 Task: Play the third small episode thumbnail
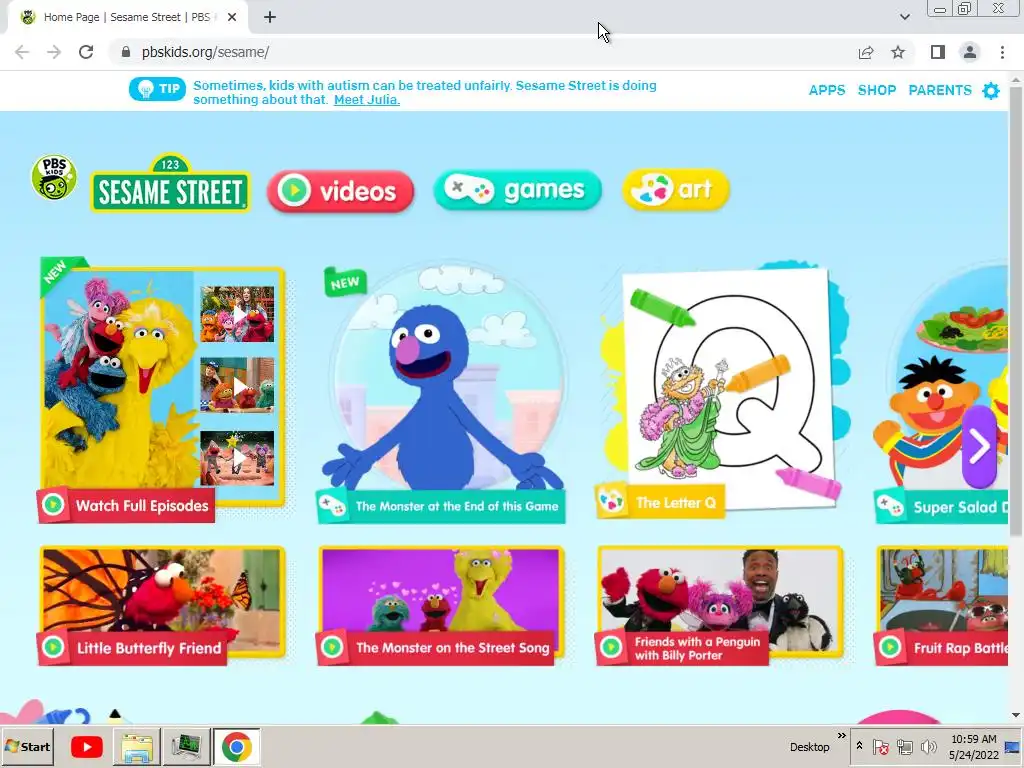point(237,457)
